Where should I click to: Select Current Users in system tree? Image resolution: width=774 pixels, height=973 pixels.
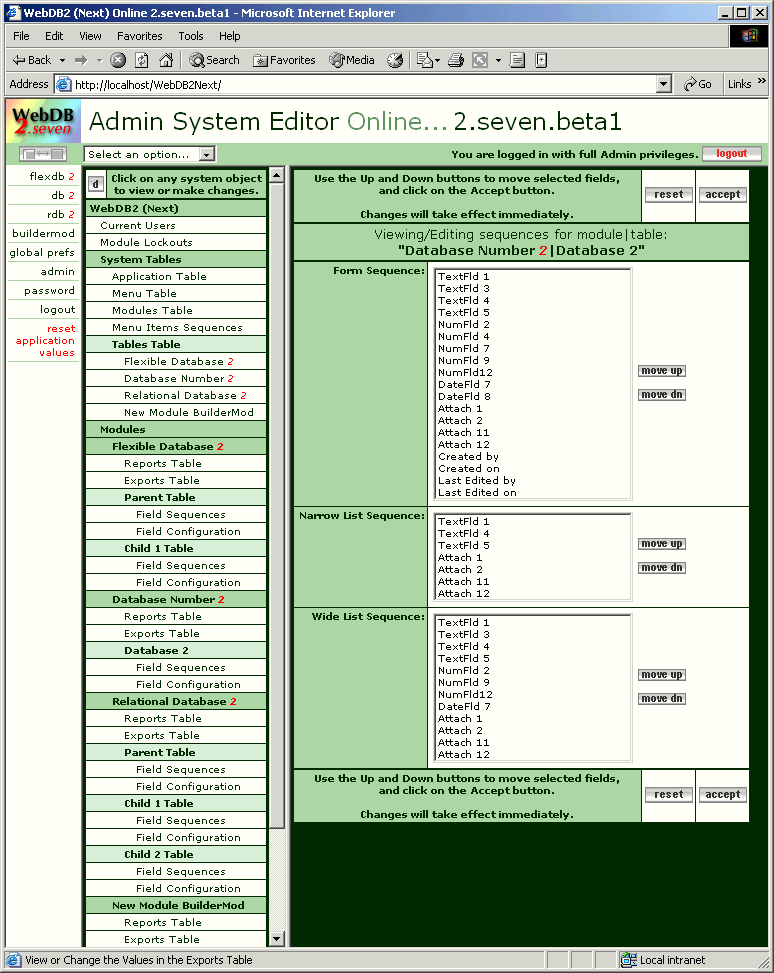176,225
